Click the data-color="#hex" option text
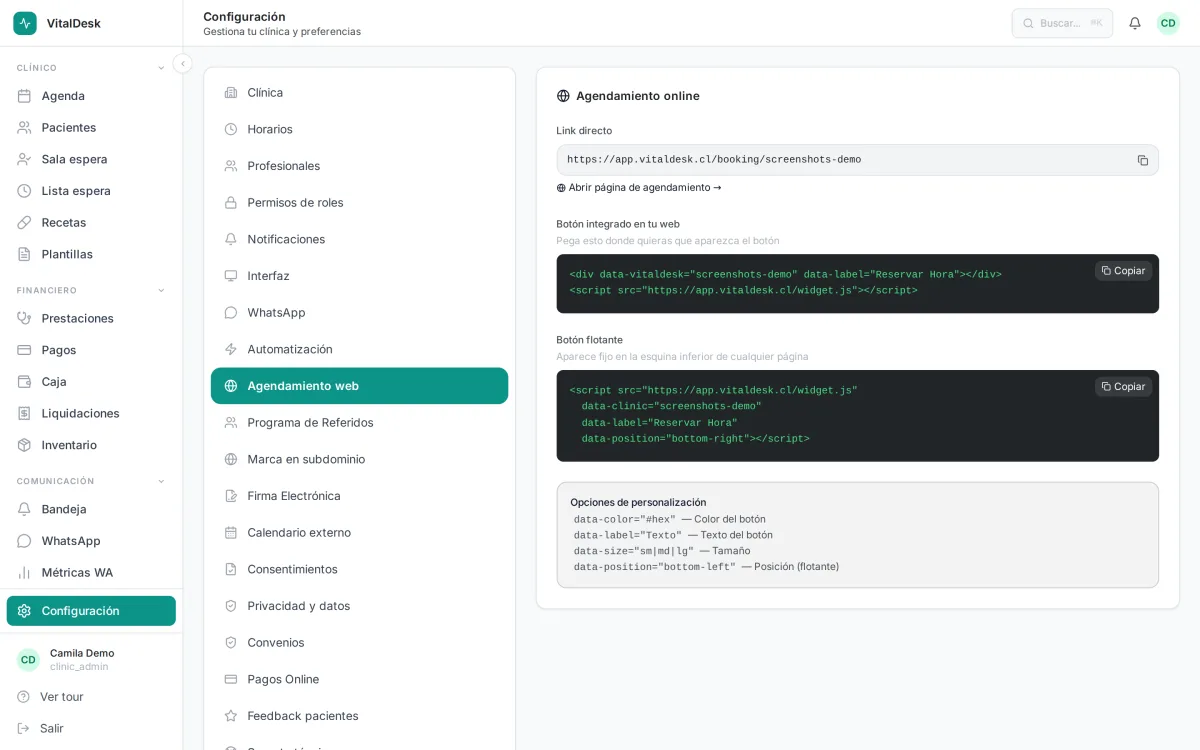This screenshot has height=750, width=1200. (x=625, y=520)
